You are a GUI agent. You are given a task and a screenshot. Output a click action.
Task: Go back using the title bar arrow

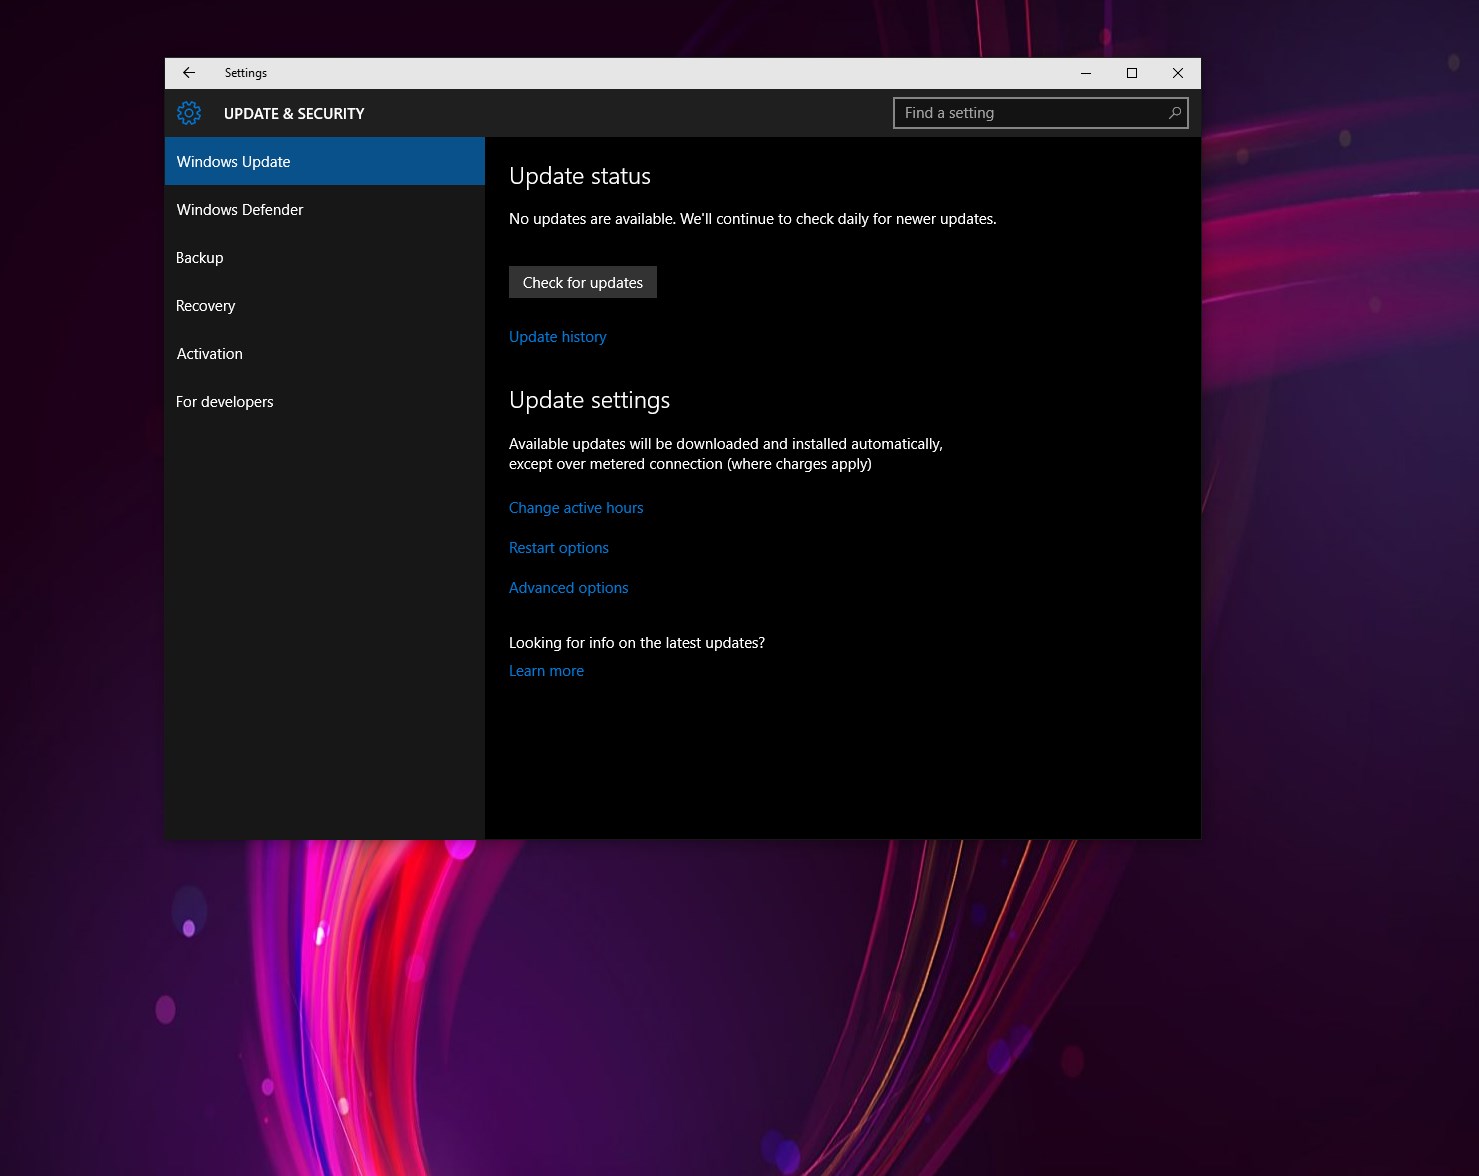(x=189, y=73)
